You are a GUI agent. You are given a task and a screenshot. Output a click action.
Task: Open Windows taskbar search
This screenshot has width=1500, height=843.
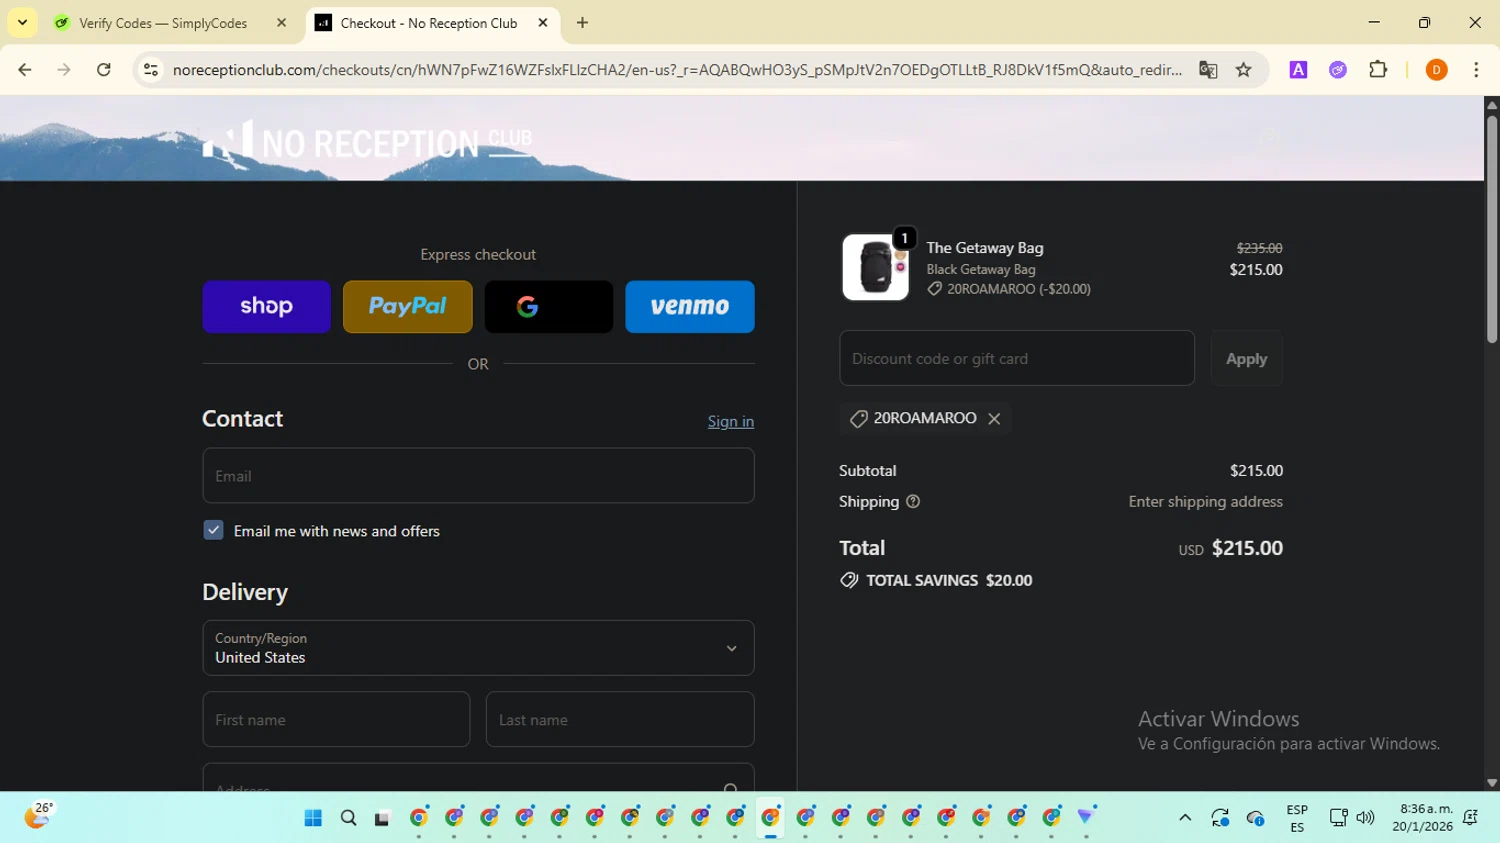(x=348, y=818)
